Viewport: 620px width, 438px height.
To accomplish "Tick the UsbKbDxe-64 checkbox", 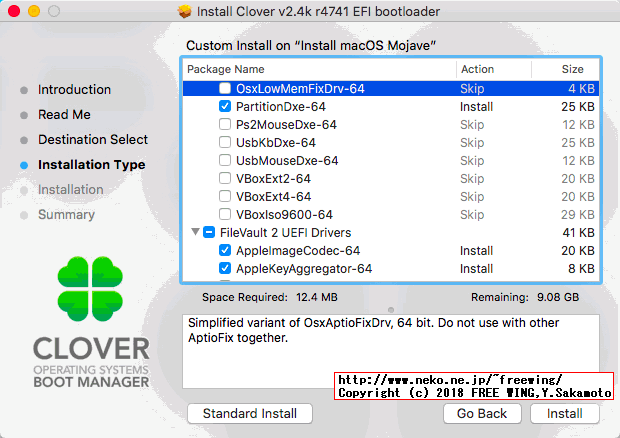I will pos(225,142).
